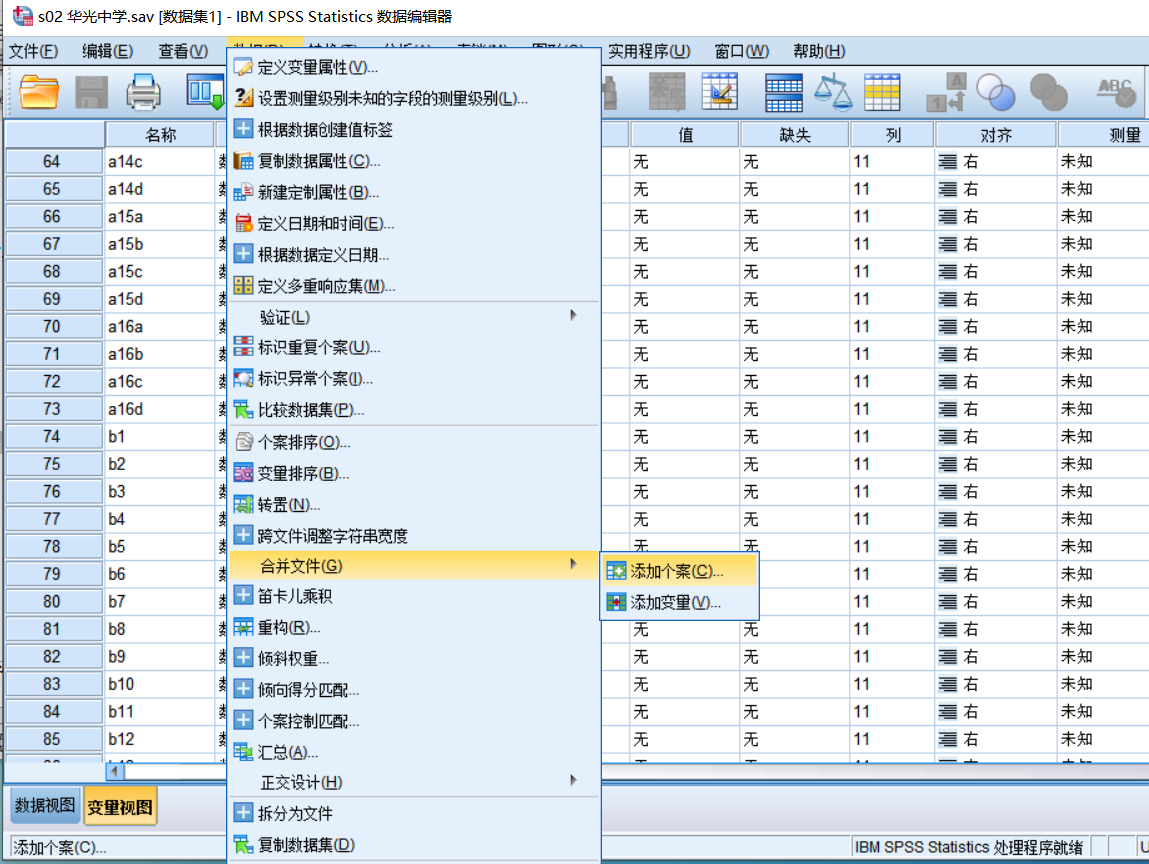Select row number 64 header
The width and height of the screenshot is (1149, 864).
tap(53, 161)
